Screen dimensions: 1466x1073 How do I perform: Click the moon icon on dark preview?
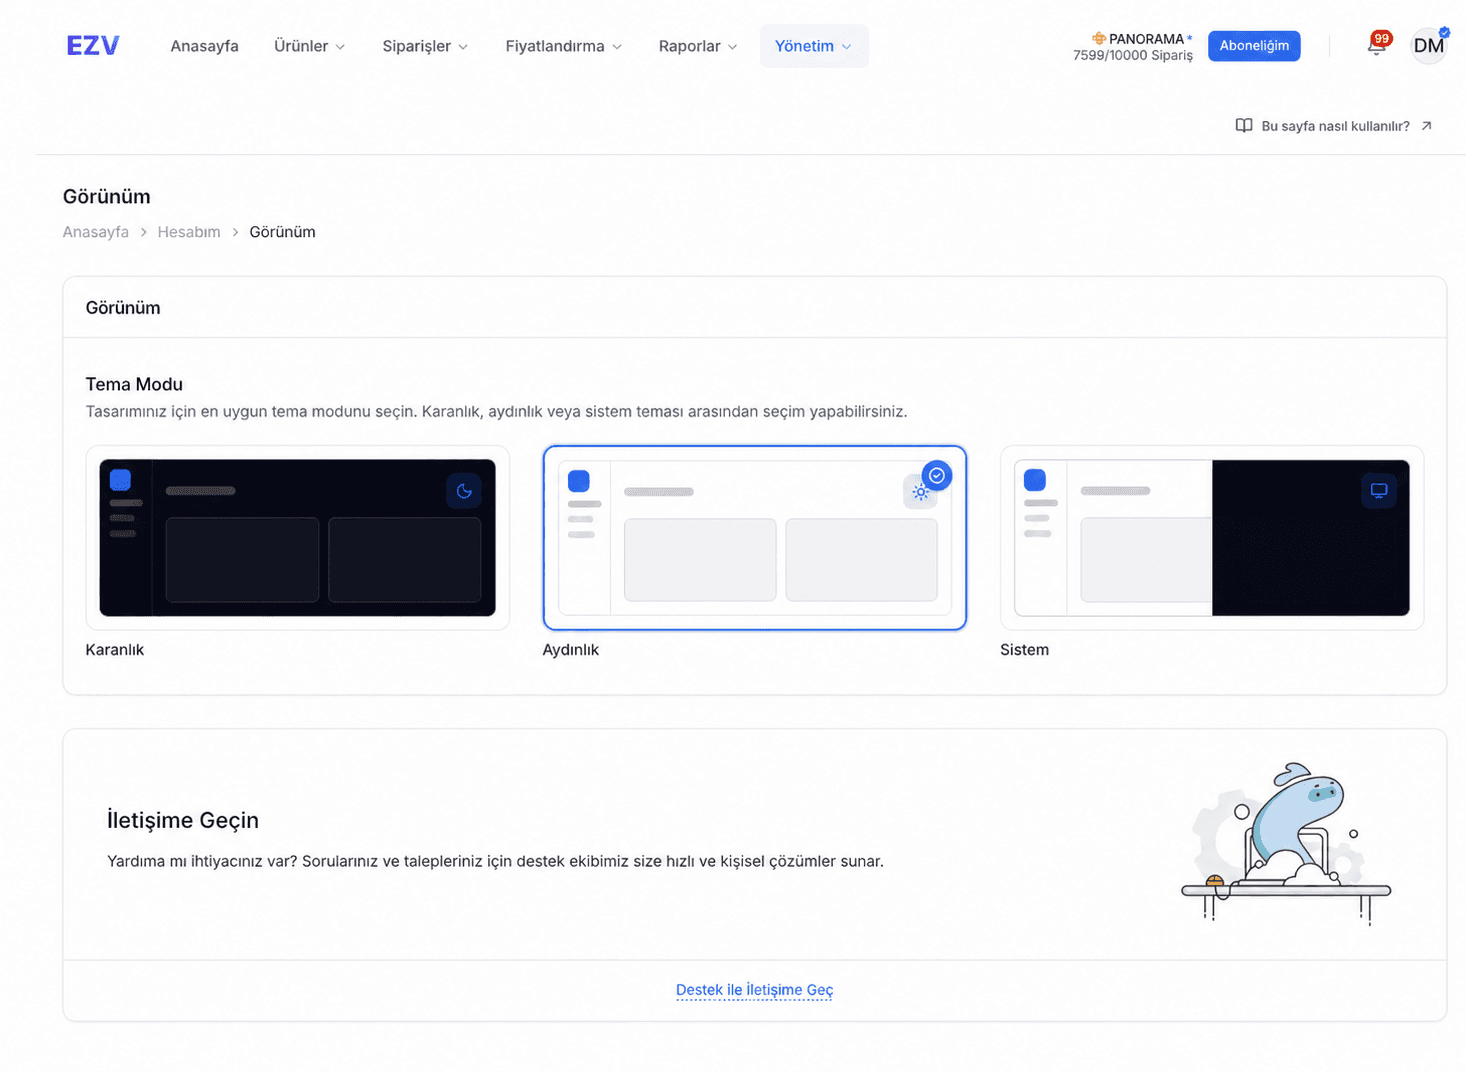tap(464, 491)
